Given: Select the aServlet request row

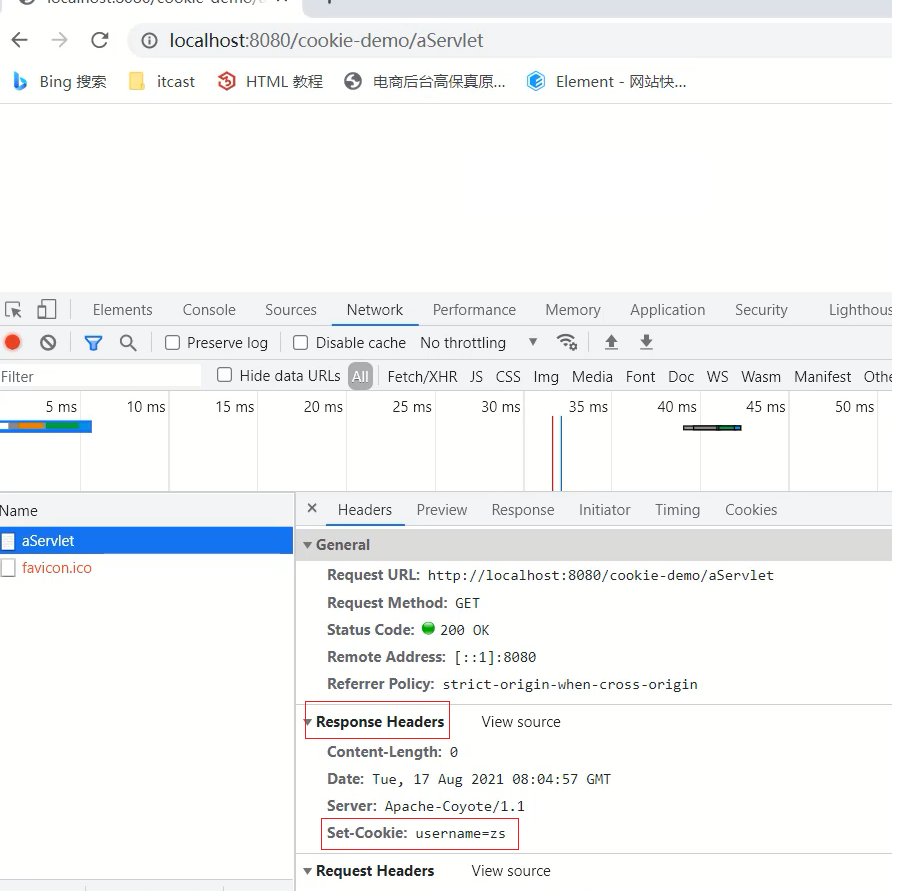Looking at the screenshot, I should [147, 540].
